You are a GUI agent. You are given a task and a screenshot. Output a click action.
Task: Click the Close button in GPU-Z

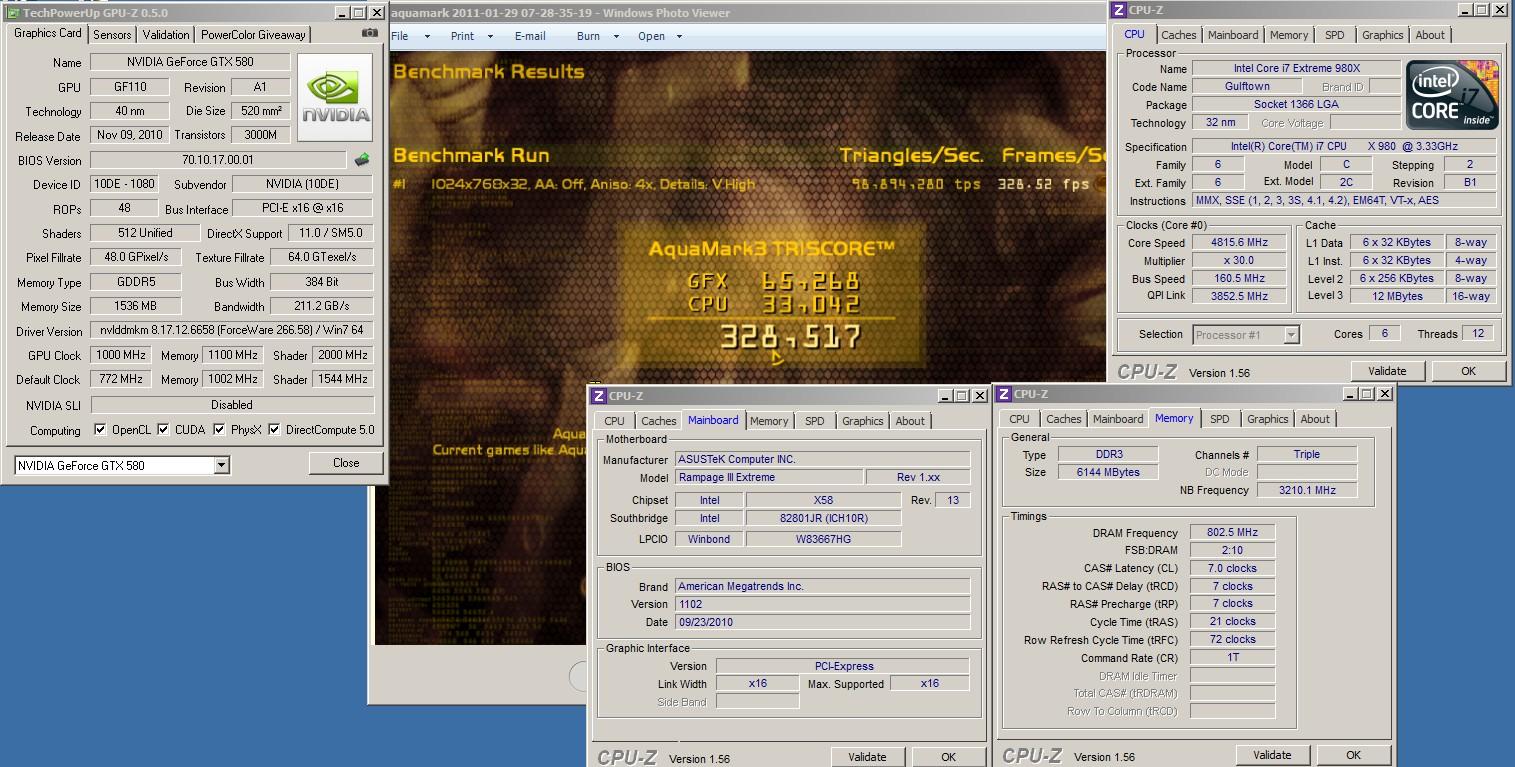[346, 463]
